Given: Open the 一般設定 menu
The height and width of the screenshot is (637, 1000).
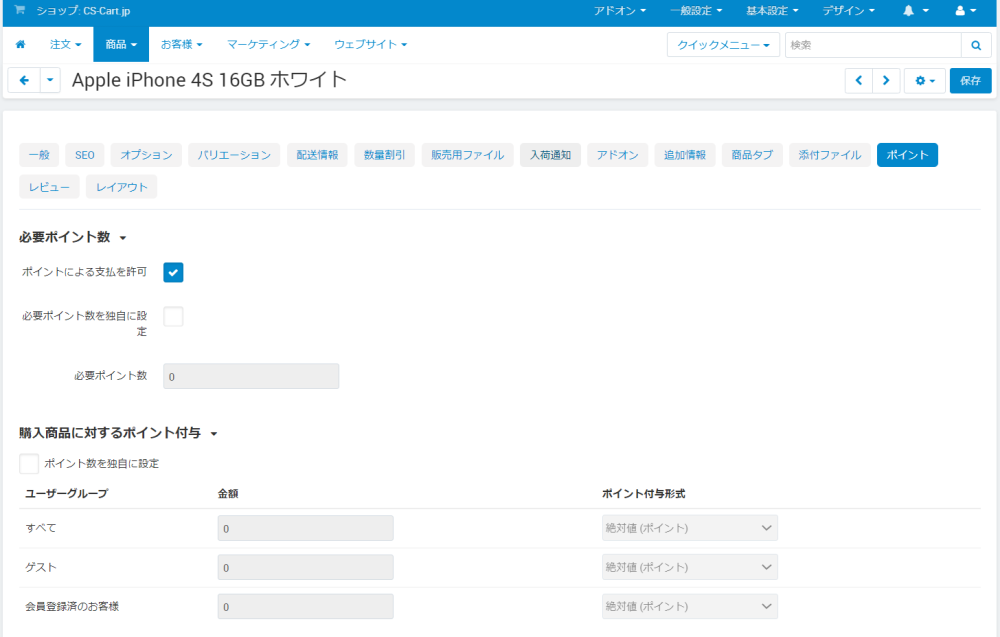Looking at the screenshot, I should pos(696,11).
